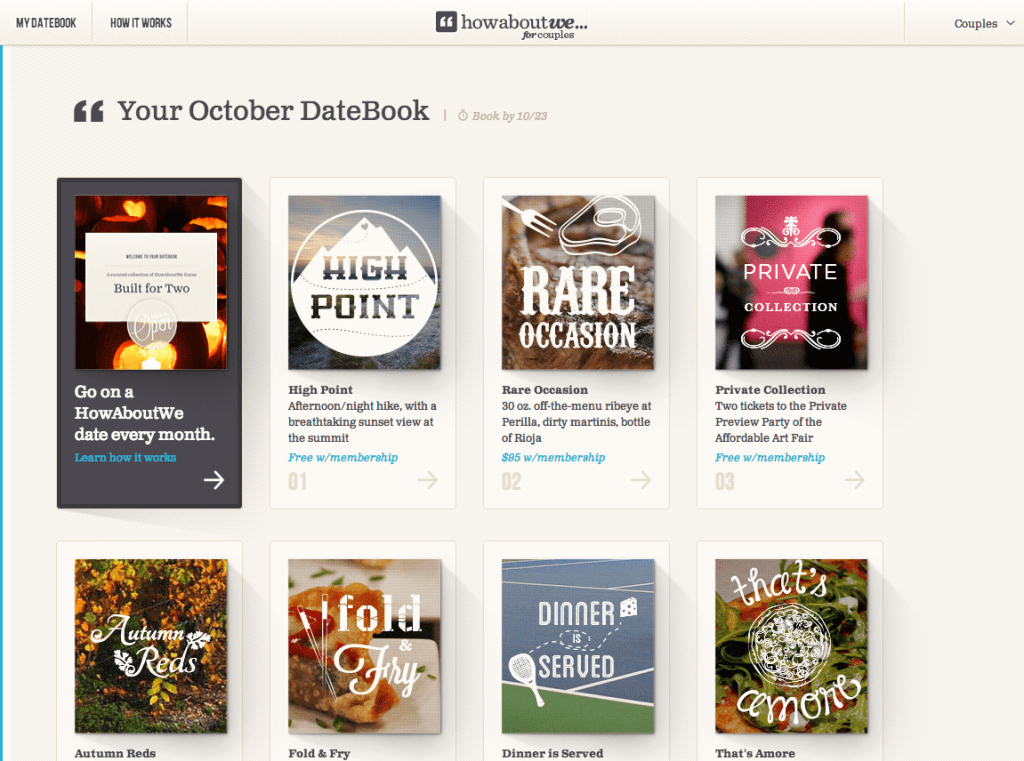
Task: Open the Autumn Reds date image
Action: (151, 645)
